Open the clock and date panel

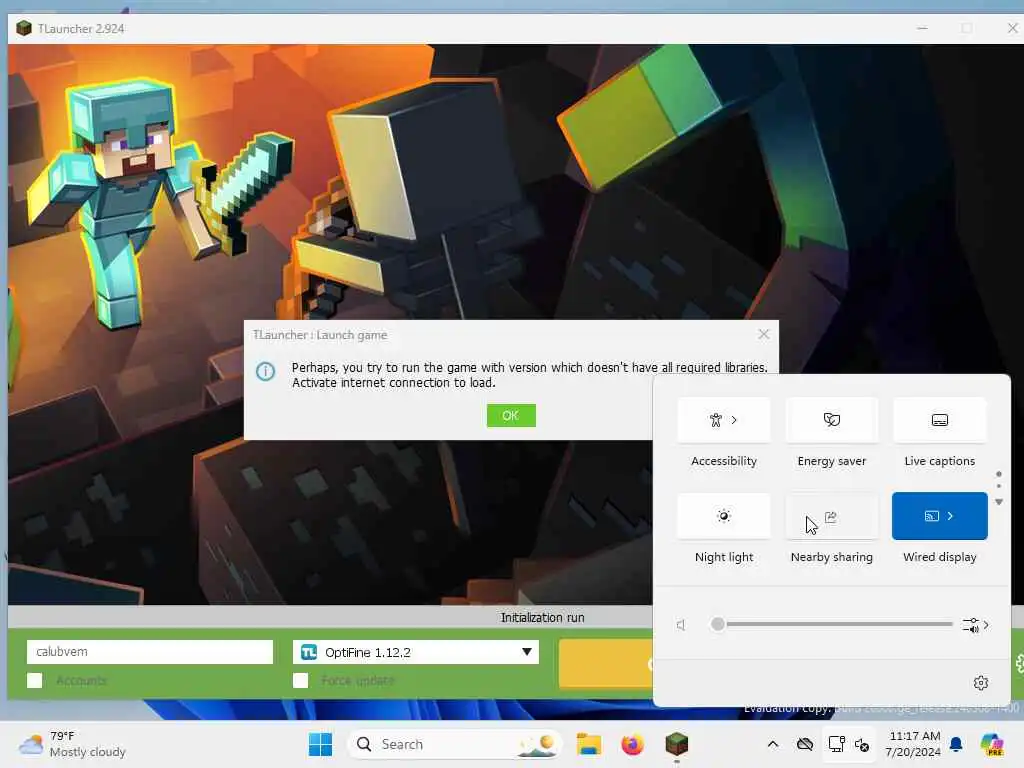[x=914, y=744]
